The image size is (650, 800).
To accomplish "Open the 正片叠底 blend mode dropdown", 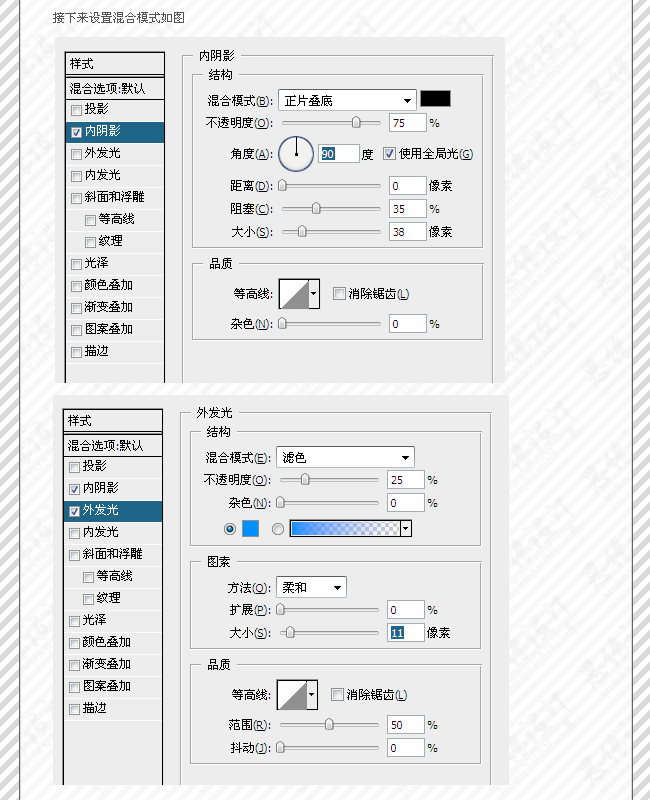I will (347, 101).
